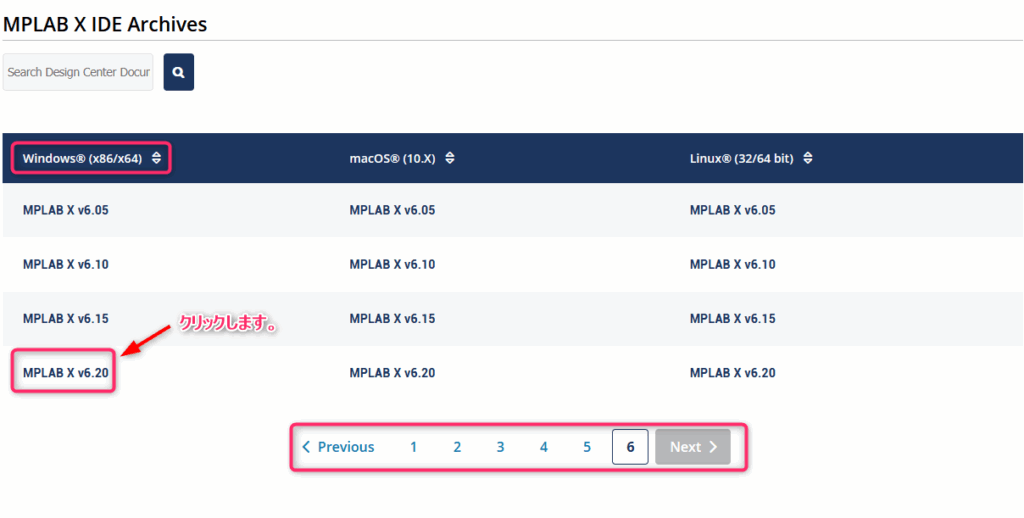This screenshot has height=518, width=1024.
Task: Click the magnifier search button
Action: [x=178, y=72]
